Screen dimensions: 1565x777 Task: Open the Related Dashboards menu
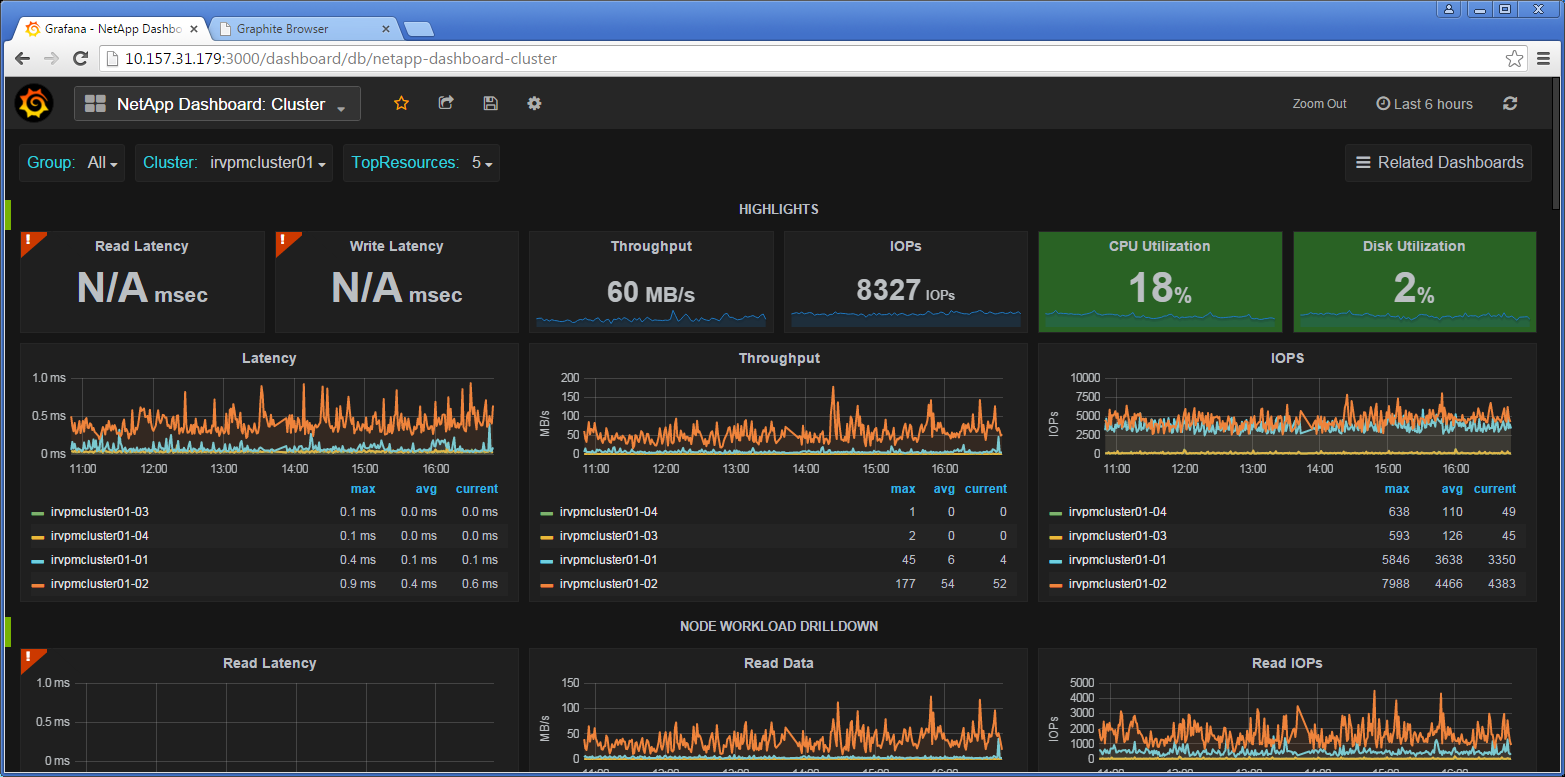[1438, 163]
